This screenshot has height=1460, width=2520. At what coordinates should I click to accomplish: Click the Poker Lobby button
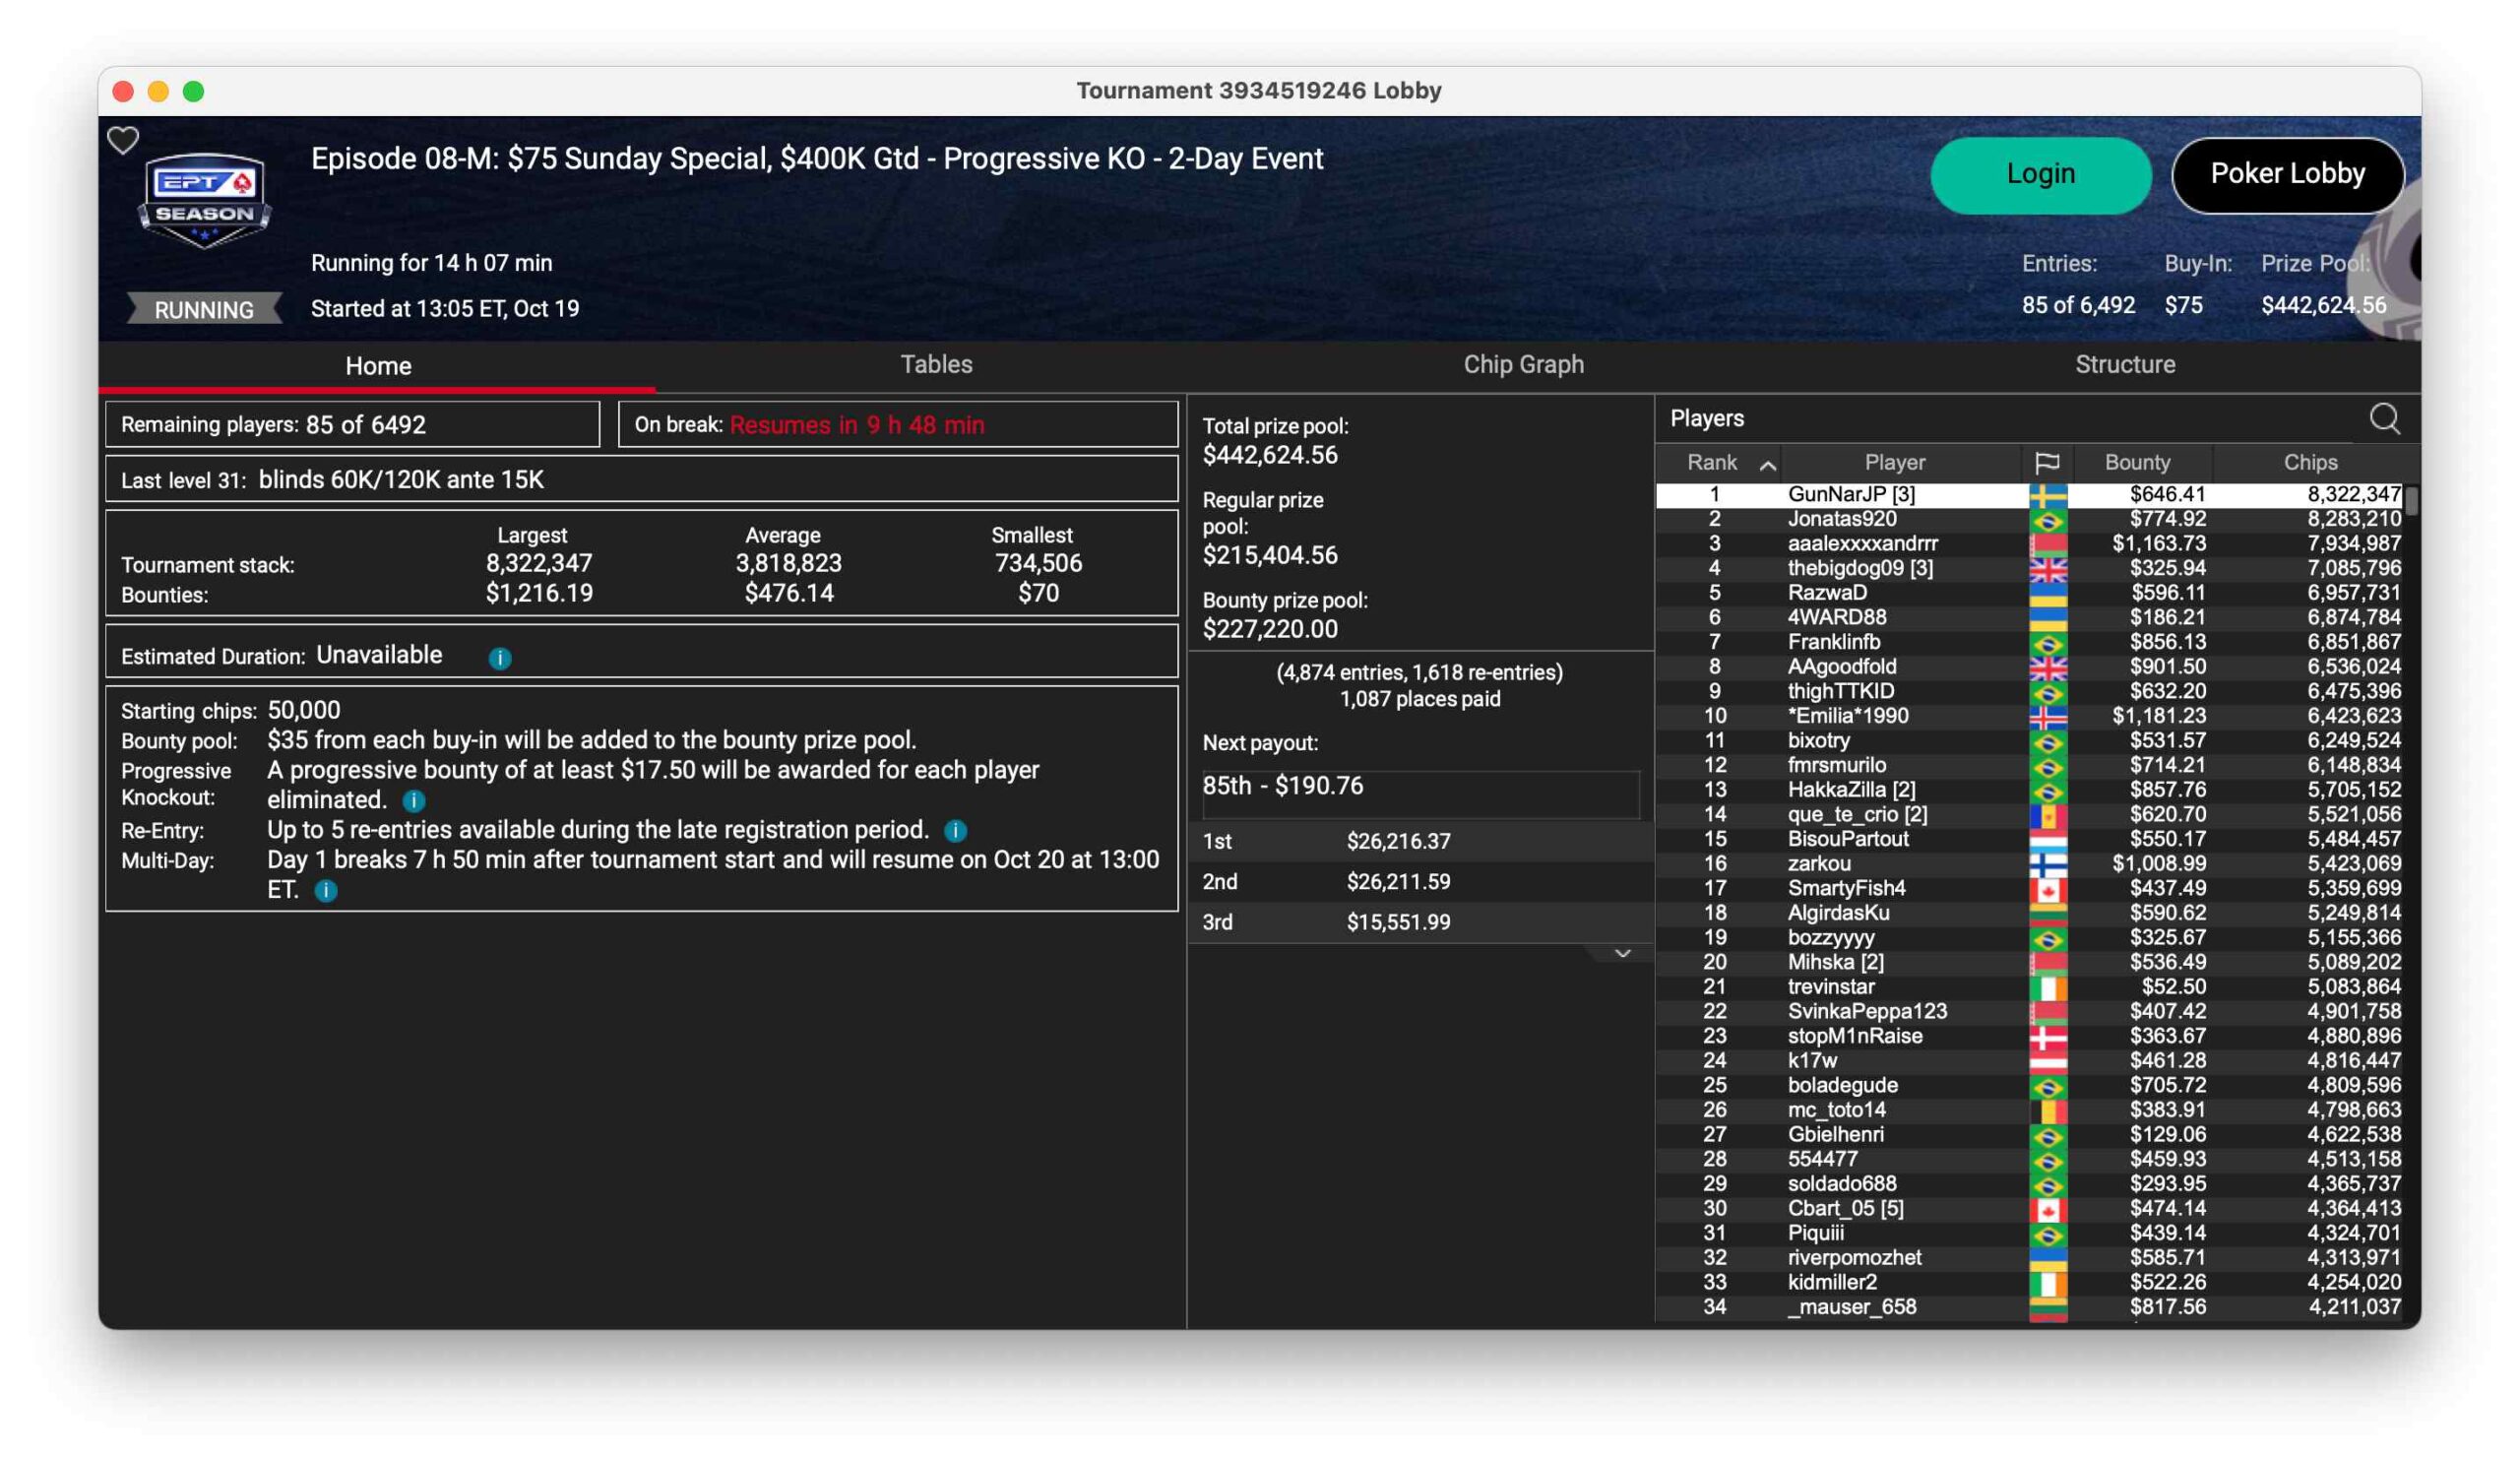[2287, 175]
